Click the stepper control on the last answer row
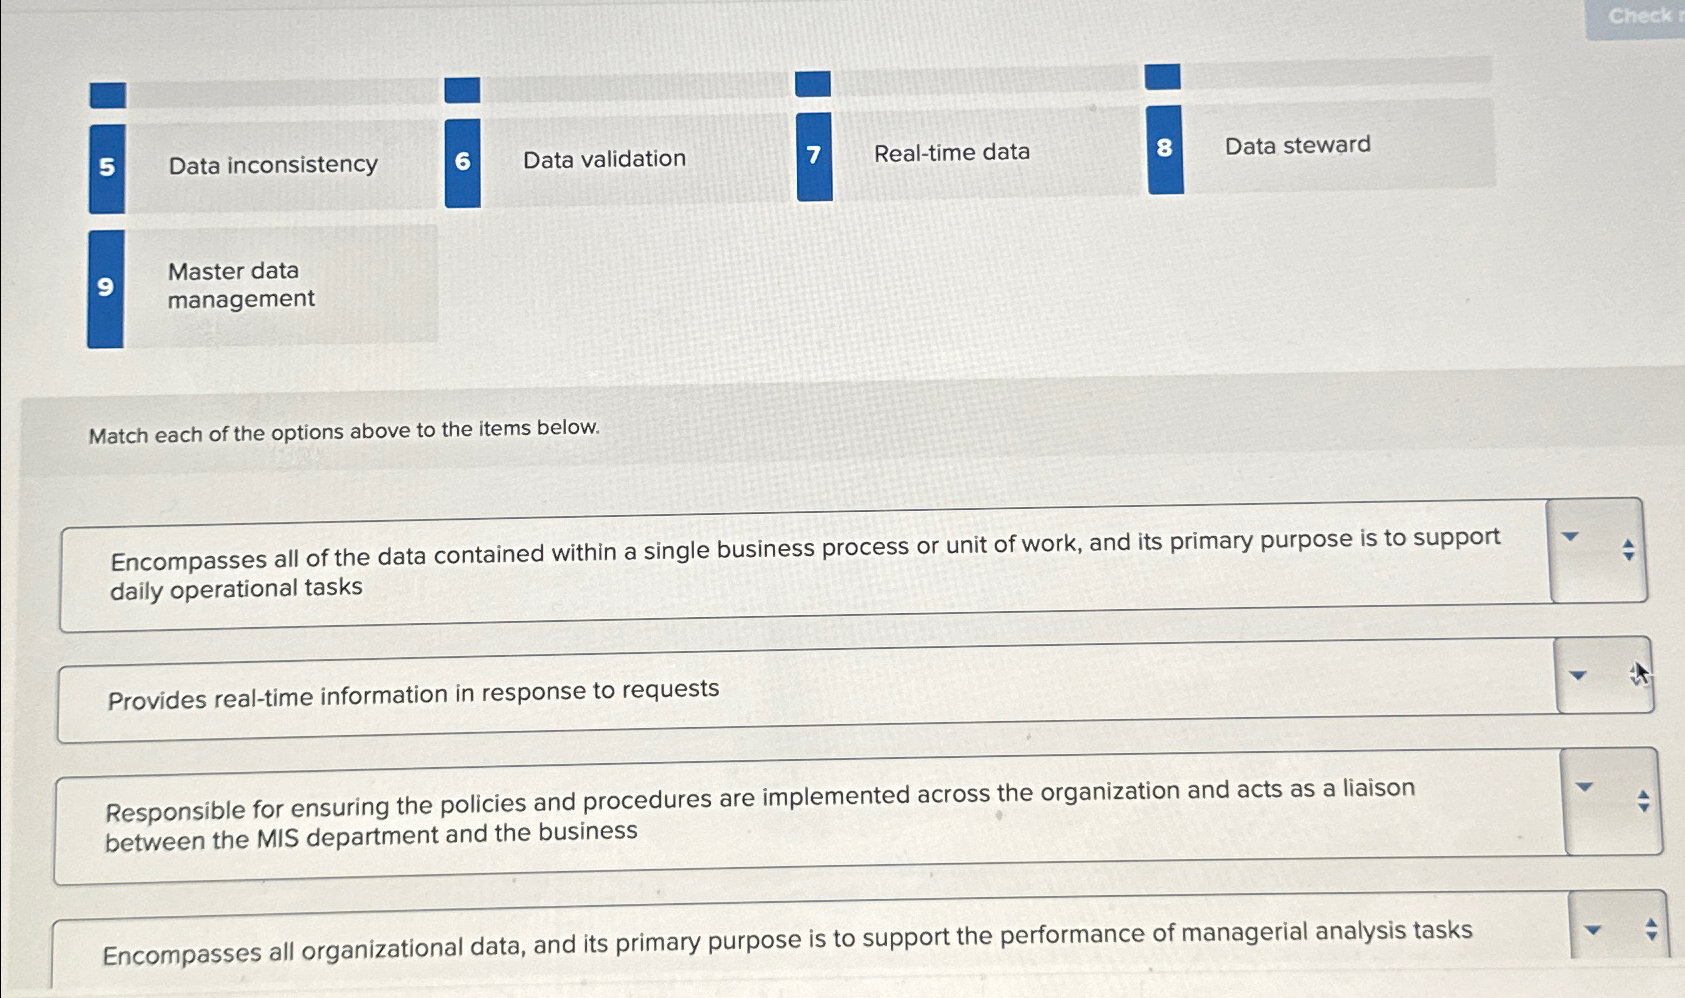The image size is (1685, 998). click(1651, 930)
